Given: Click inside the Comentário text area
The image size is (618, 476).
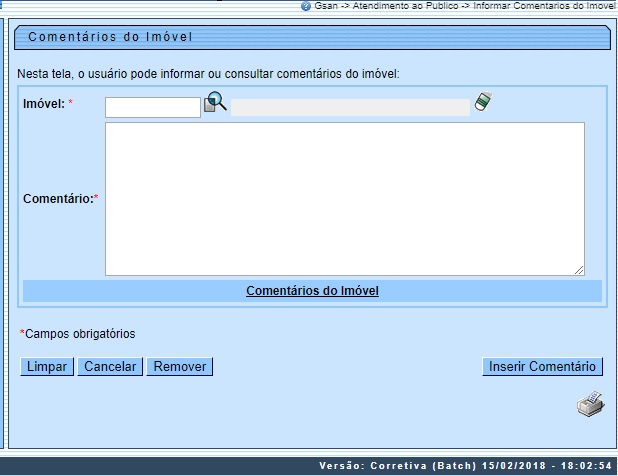Looking at the screenshot, I should tap(344, 198).
